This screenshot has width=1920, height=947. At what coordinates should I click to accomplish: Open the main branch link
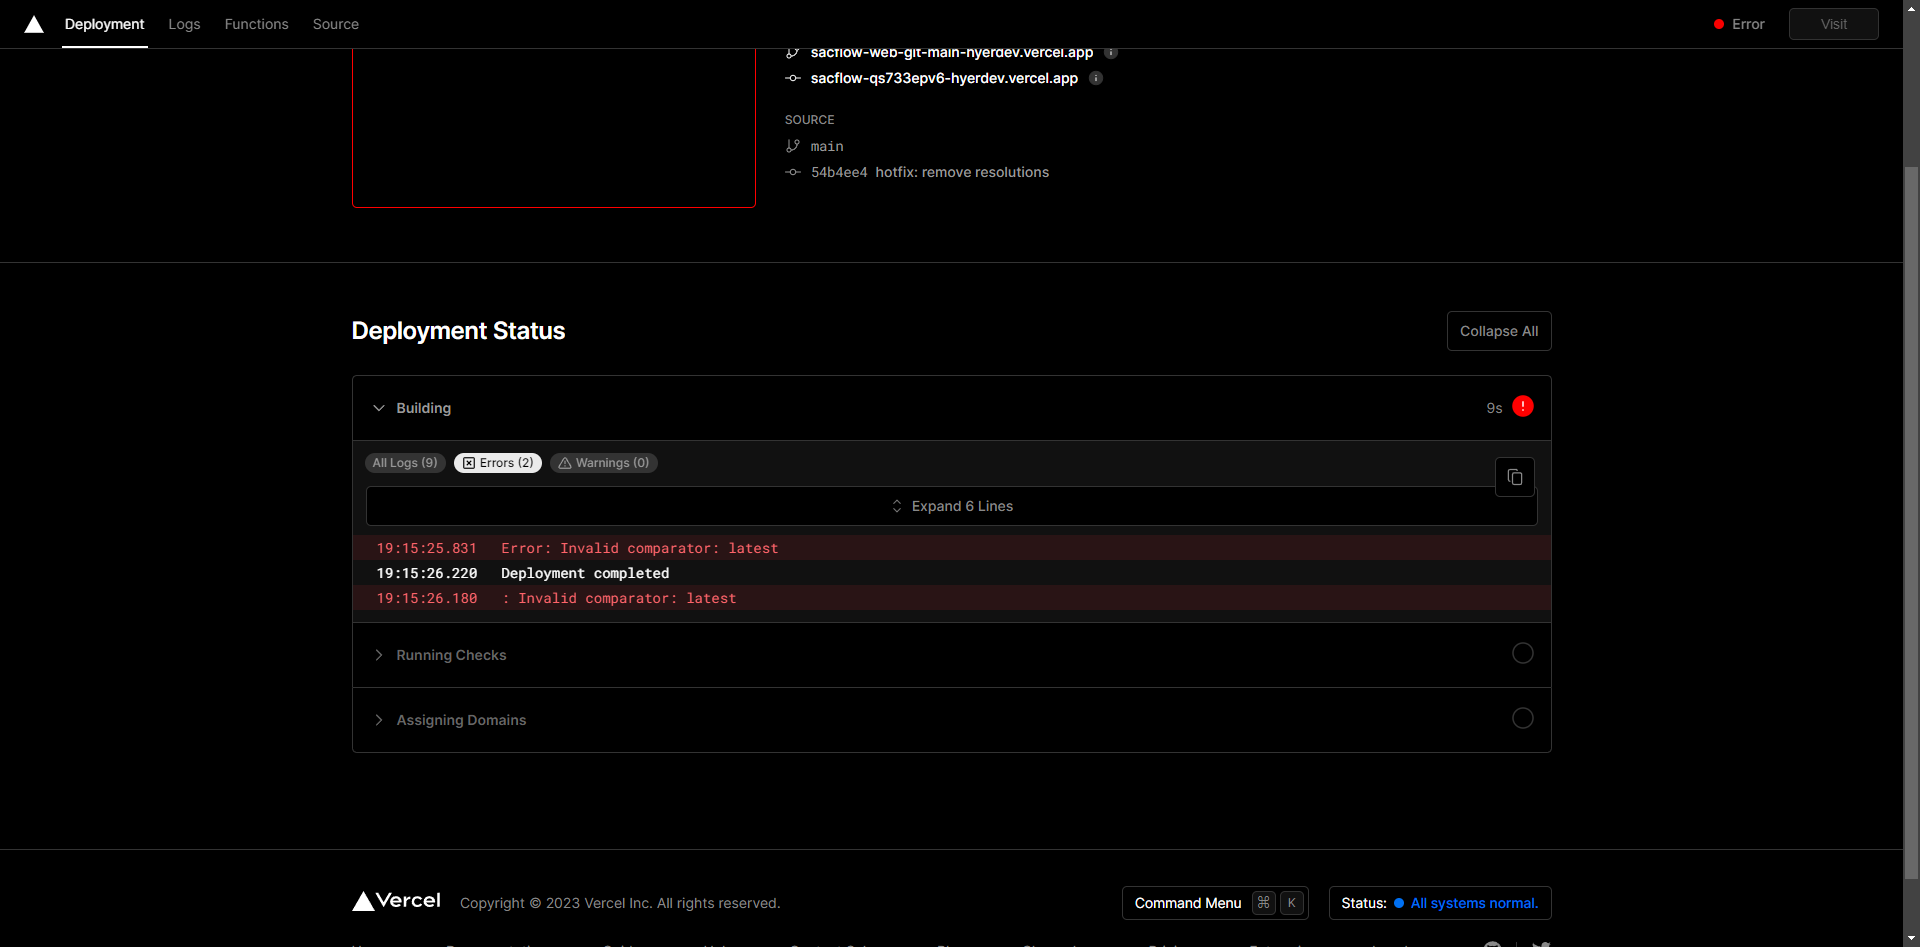click(827, 146)
